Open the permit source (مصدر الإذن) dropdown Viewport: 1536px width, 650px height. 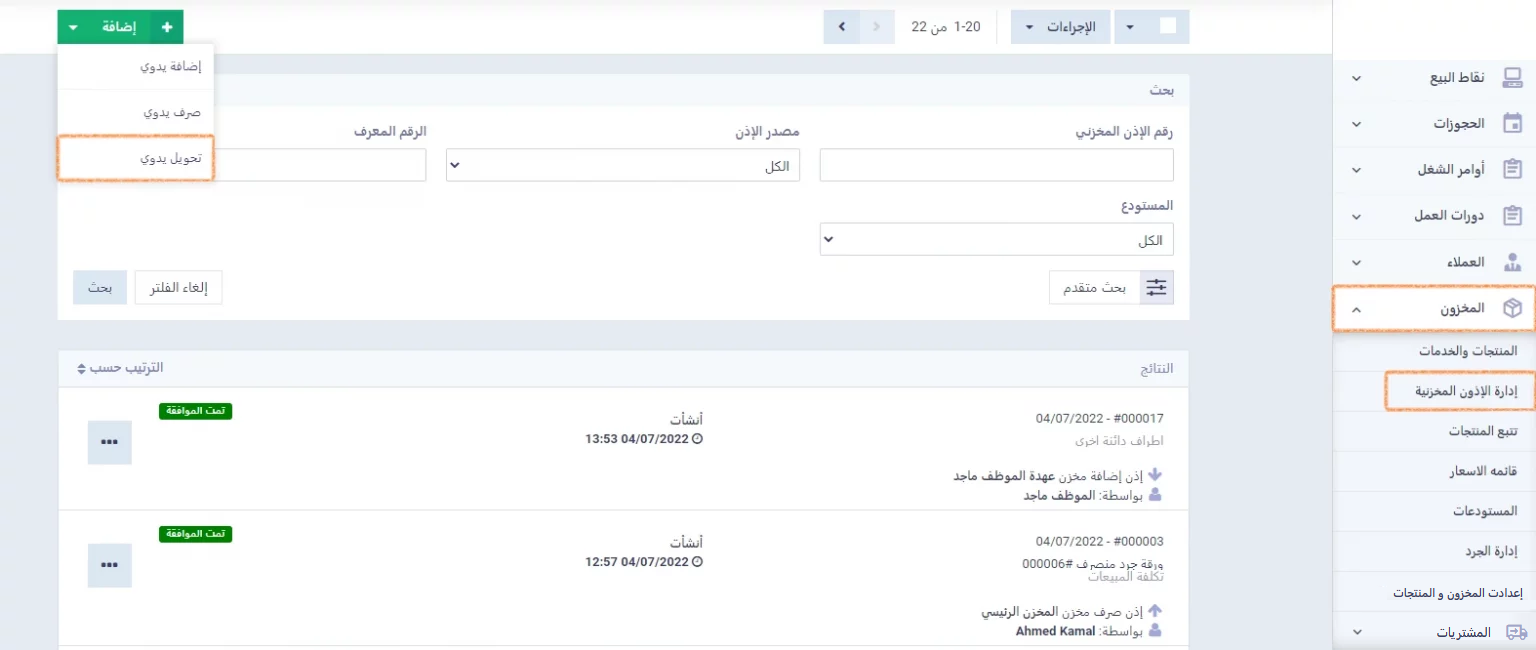(x=622, y=166)
